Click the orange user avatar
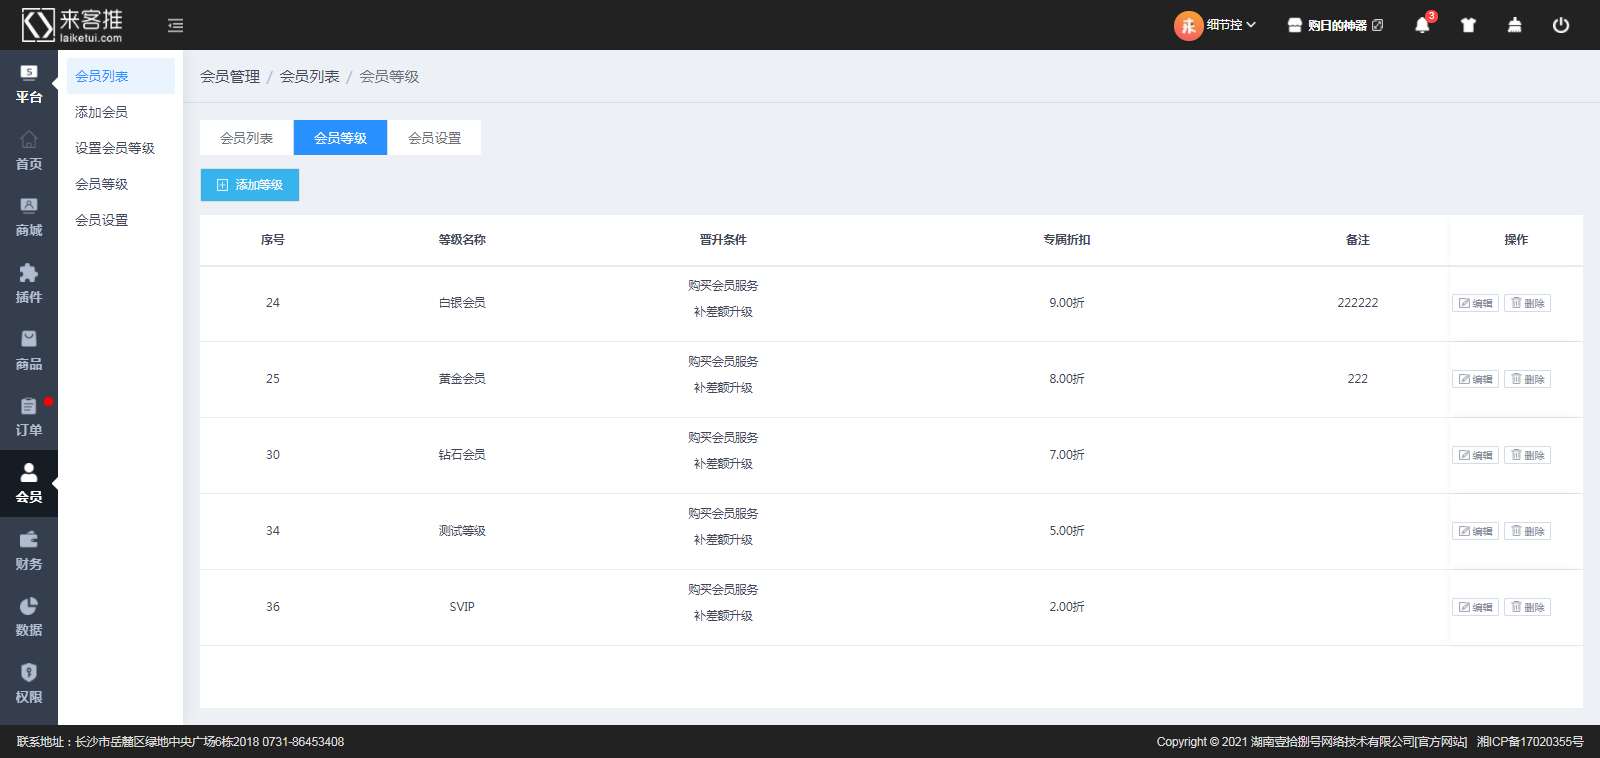 click(x=1188, y=25)
